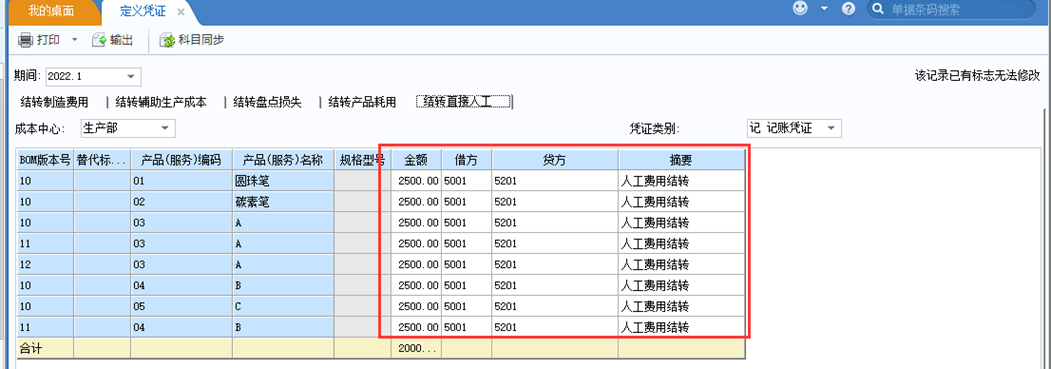Select the 碳素笔 product name cell
The height and width of the screenshot is (369, 1051).
pyautogui.click(x=284, y=202)
